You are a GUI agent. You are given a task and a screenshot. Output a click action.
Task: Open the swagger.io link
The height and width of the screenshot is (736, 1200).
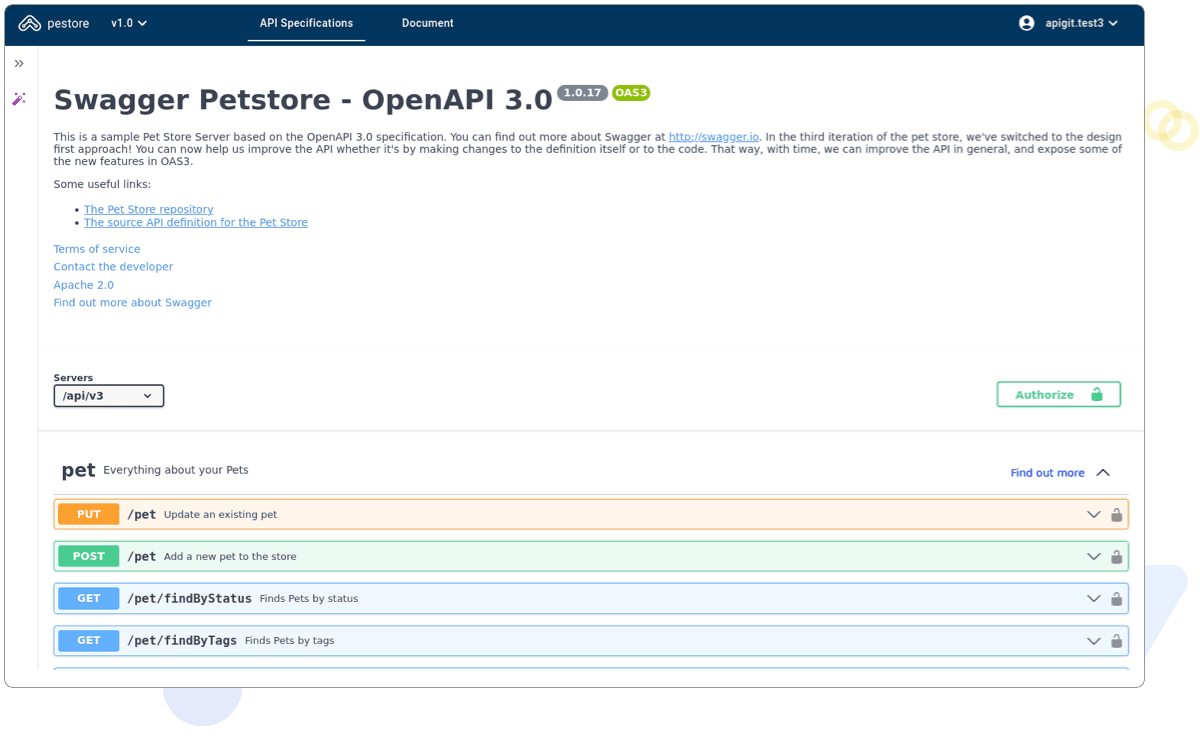[714, 137]
